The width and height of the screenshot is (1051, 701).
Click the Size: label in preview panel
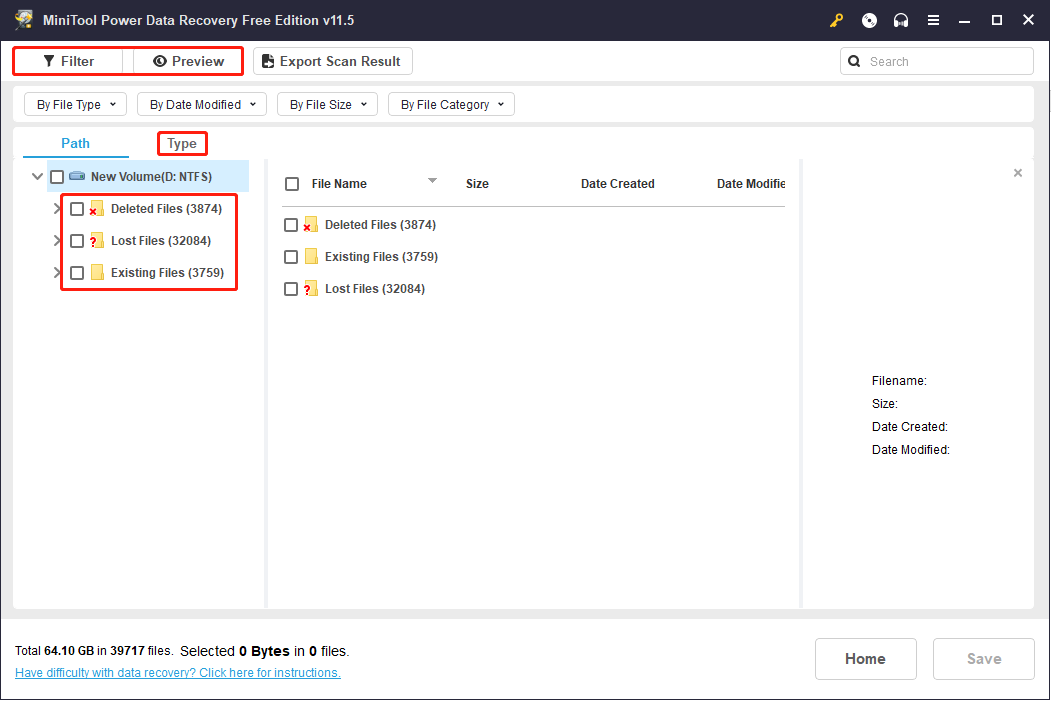pyautogui.click(x=885, y=403)
